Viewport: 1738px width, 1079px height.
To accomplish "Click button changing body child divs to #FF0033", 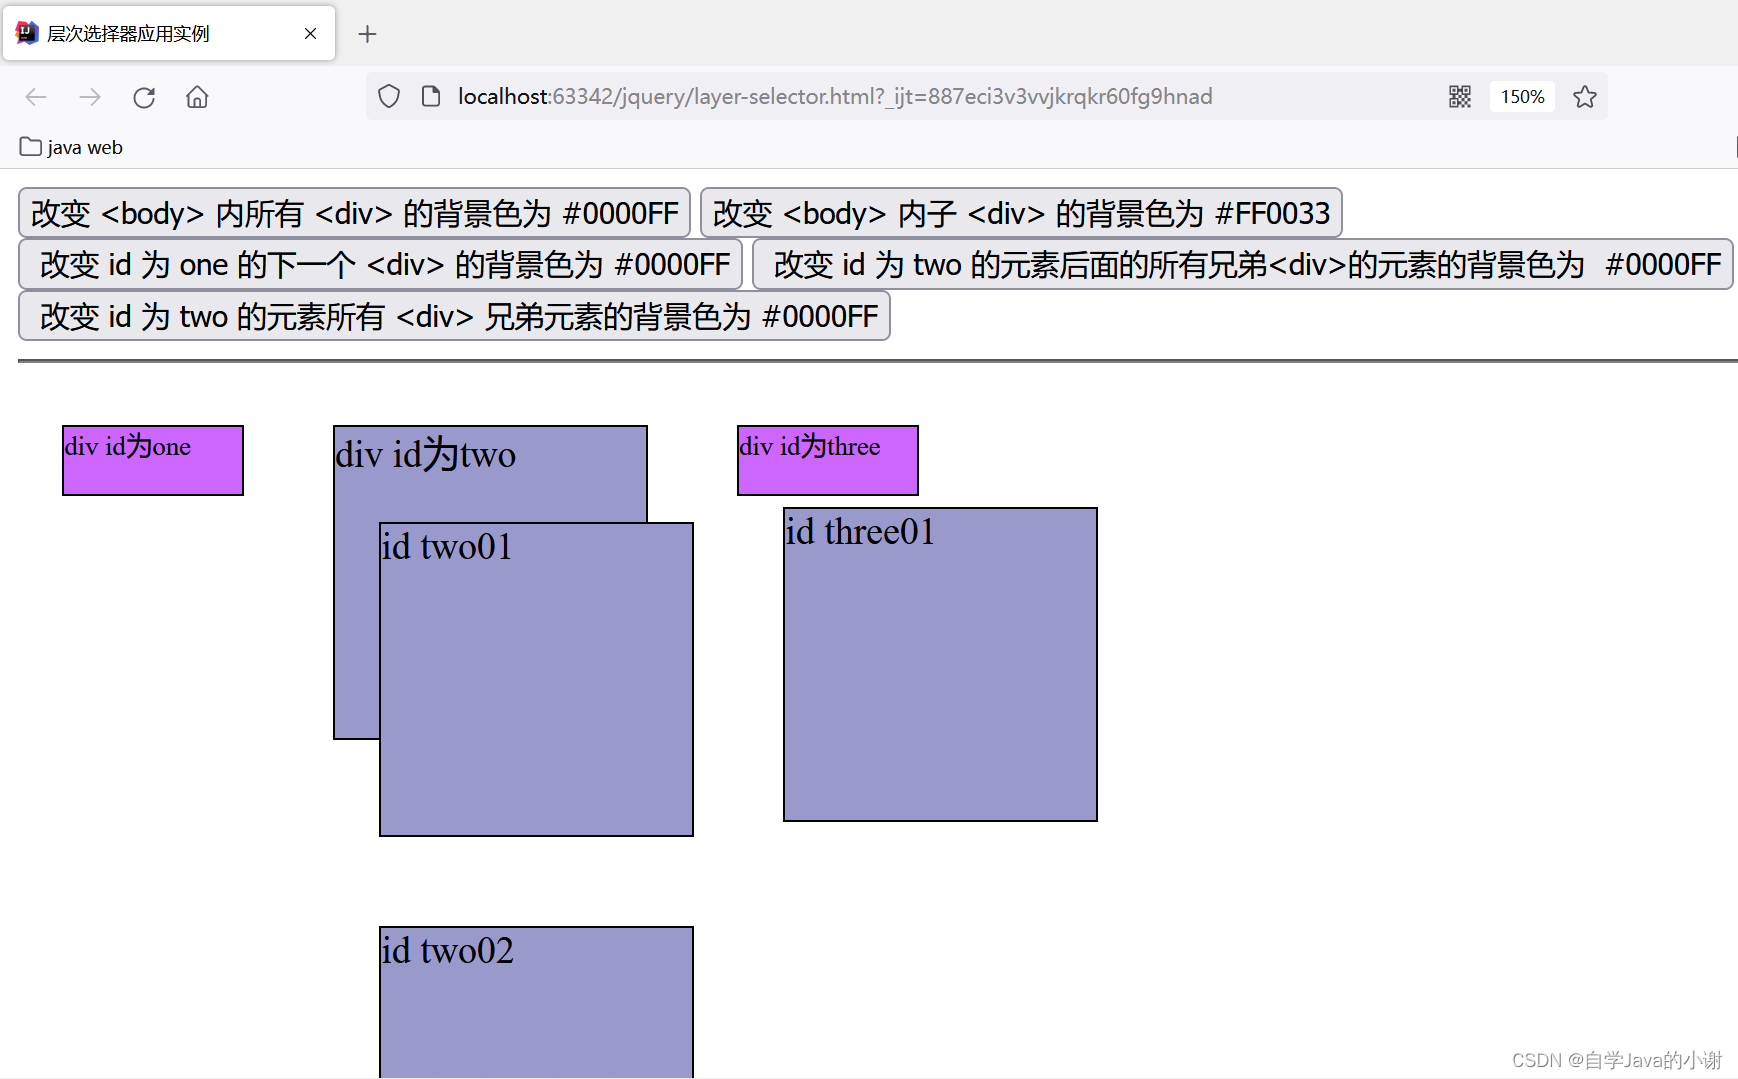I will click(1021, 213).
